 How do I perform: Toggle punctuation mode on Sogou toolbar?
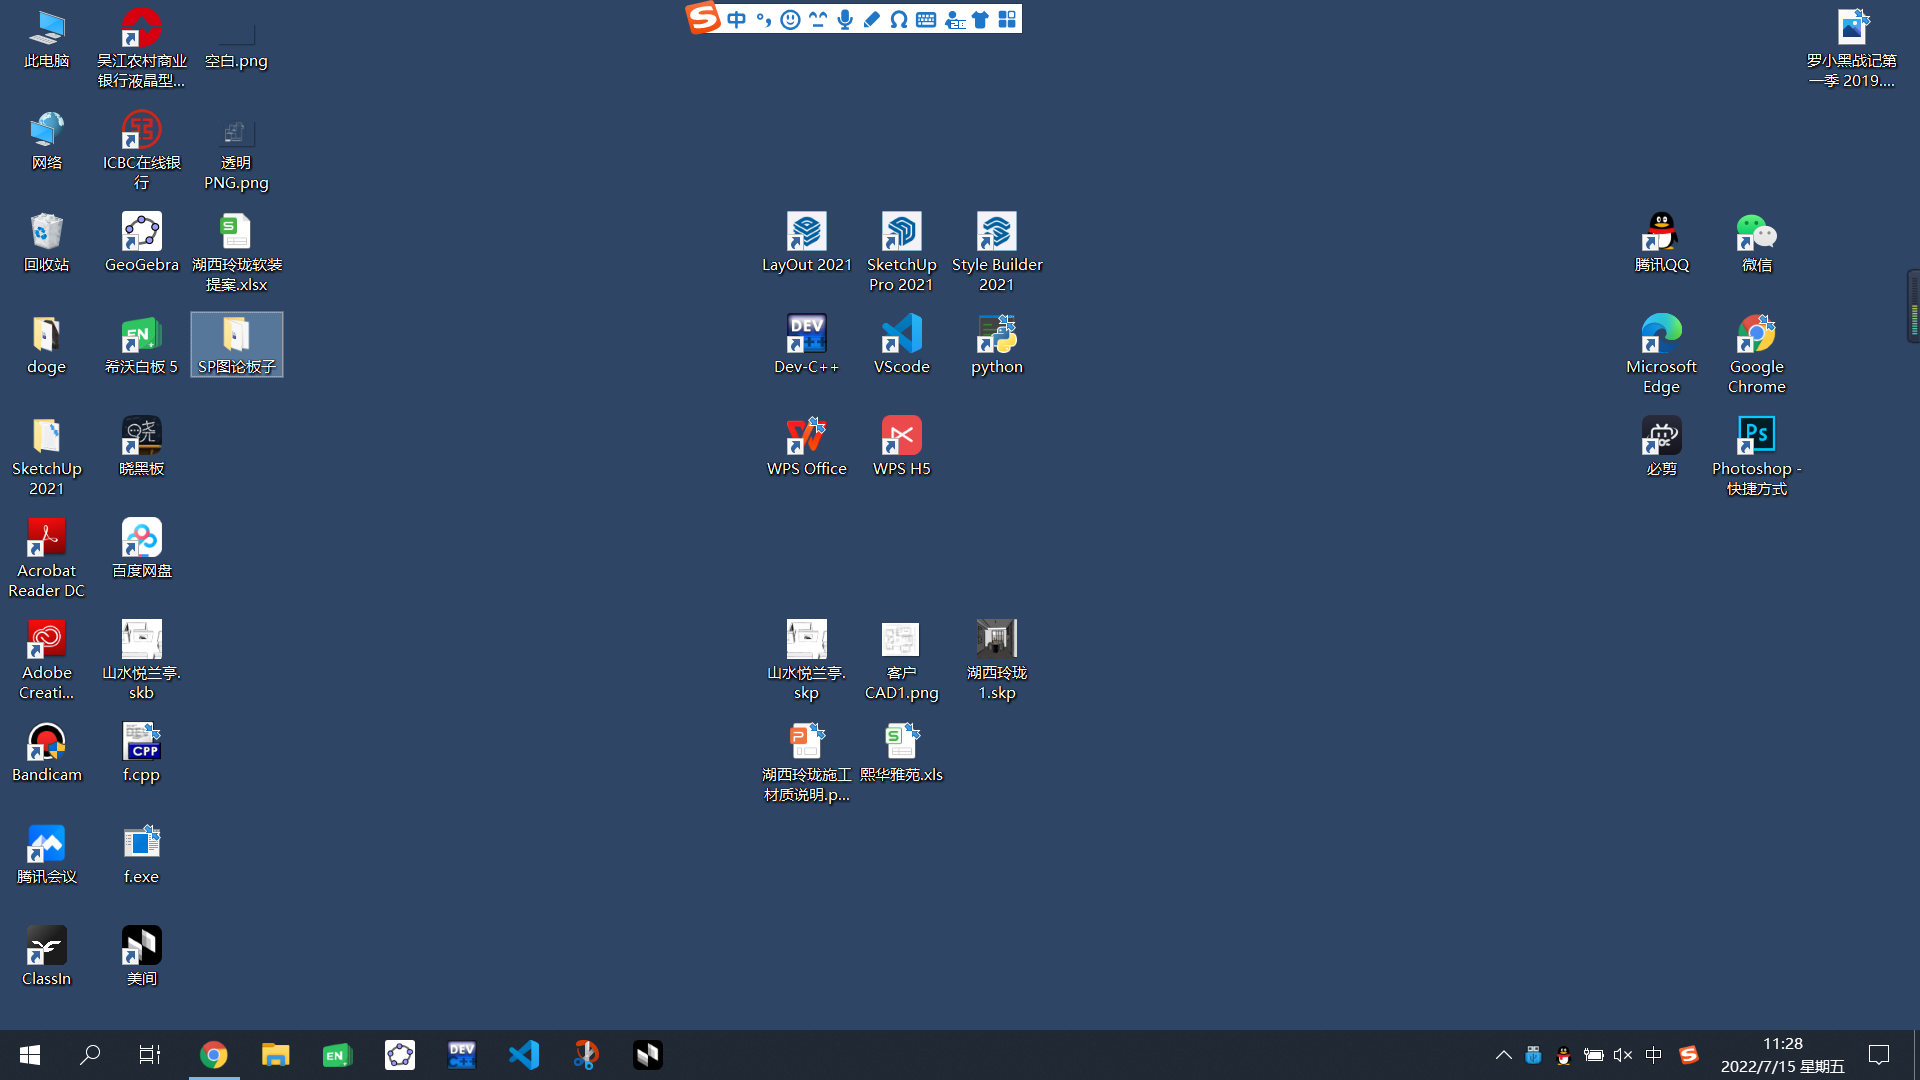tap(764, 19)
